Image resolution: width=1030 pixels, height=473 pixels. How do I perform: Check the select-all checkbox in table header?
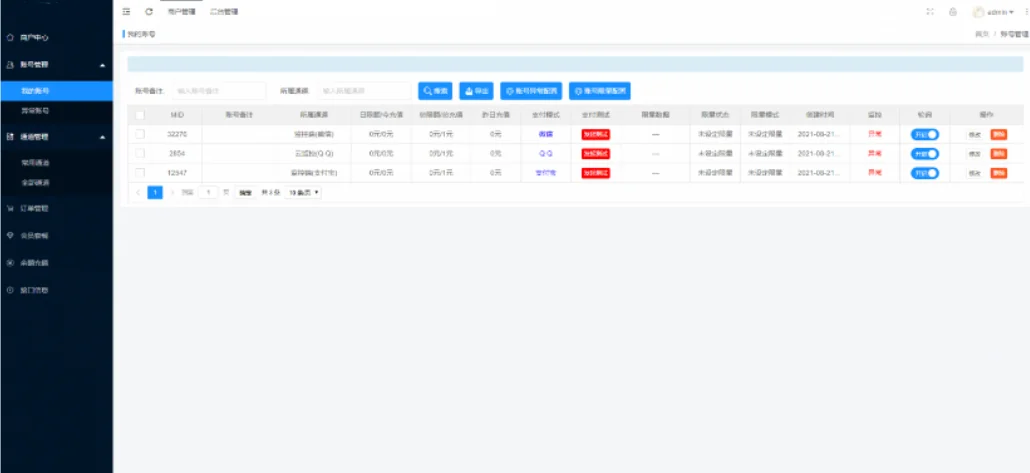(140, 115)
